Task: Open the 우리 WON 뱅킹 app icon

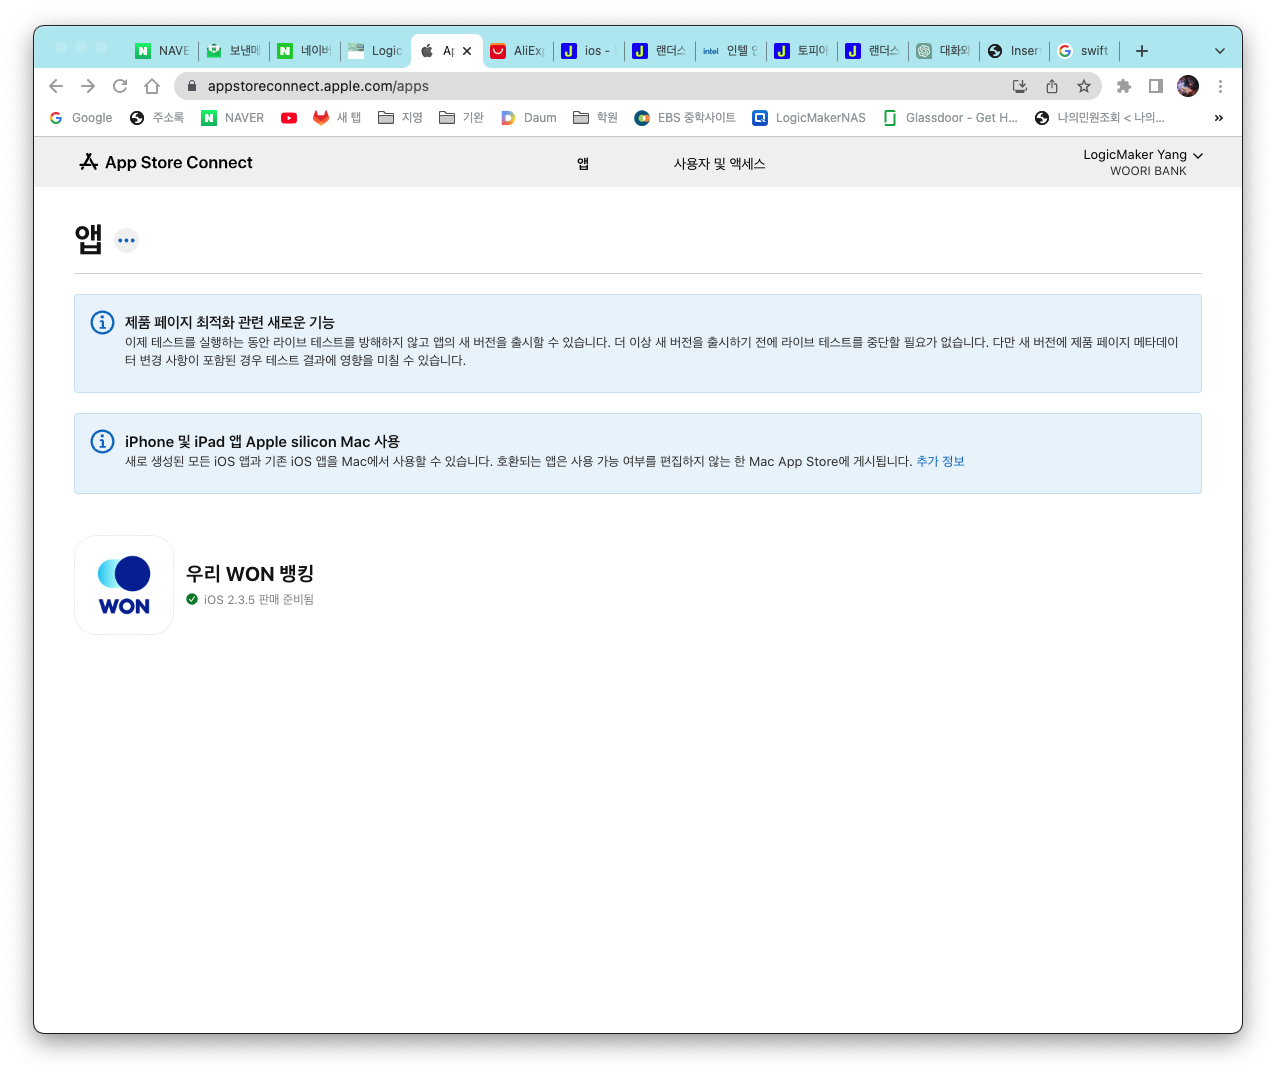Action: coord(124,585)
